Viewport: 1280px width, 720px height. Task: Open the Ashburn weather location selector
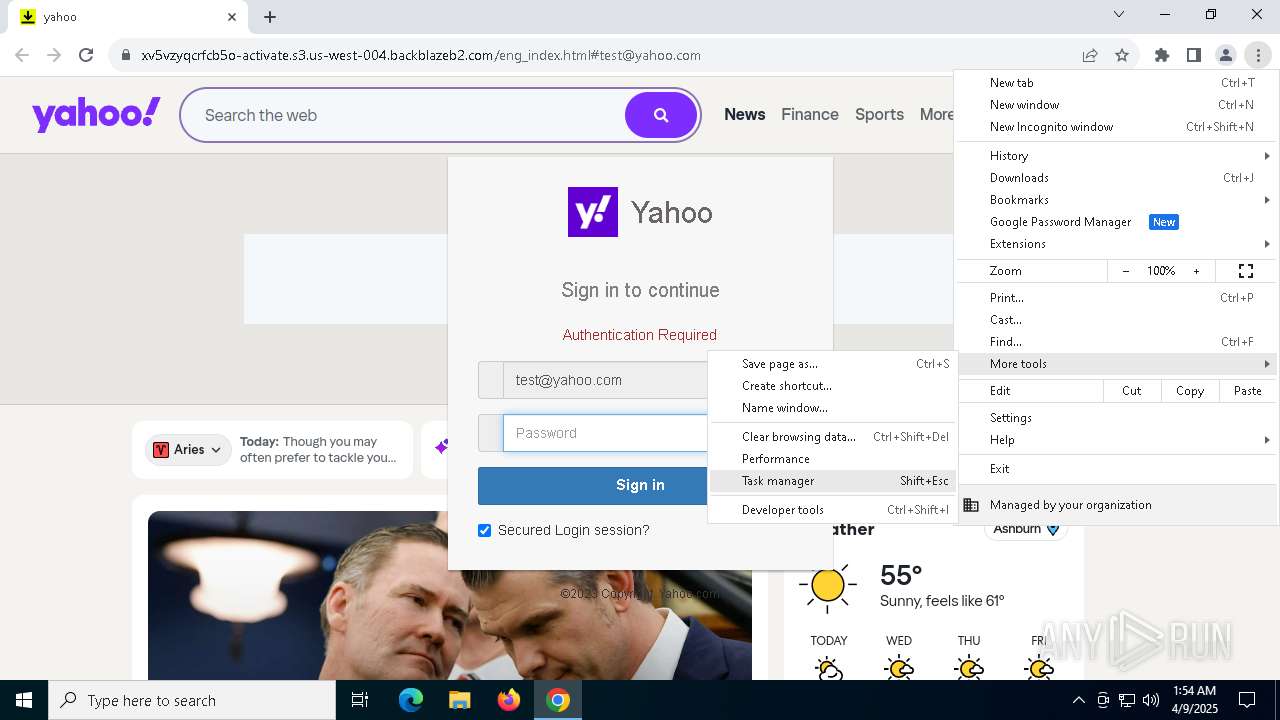[x=1026, y=529]
